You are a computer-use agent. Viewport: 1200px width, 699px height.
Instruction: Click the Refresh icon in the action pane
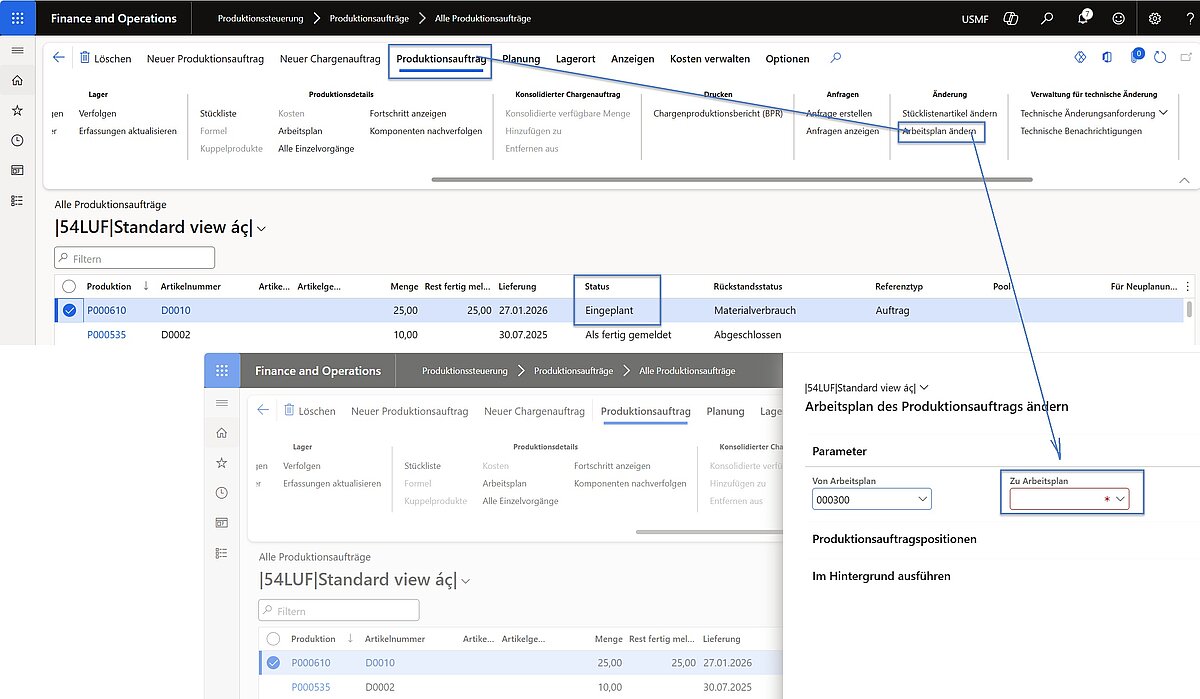coord(1158,57)
